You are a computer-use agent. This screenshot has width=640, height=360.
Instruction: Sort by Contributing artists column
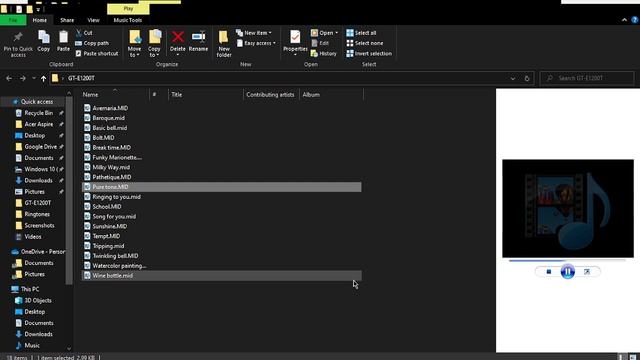[270, 95]
